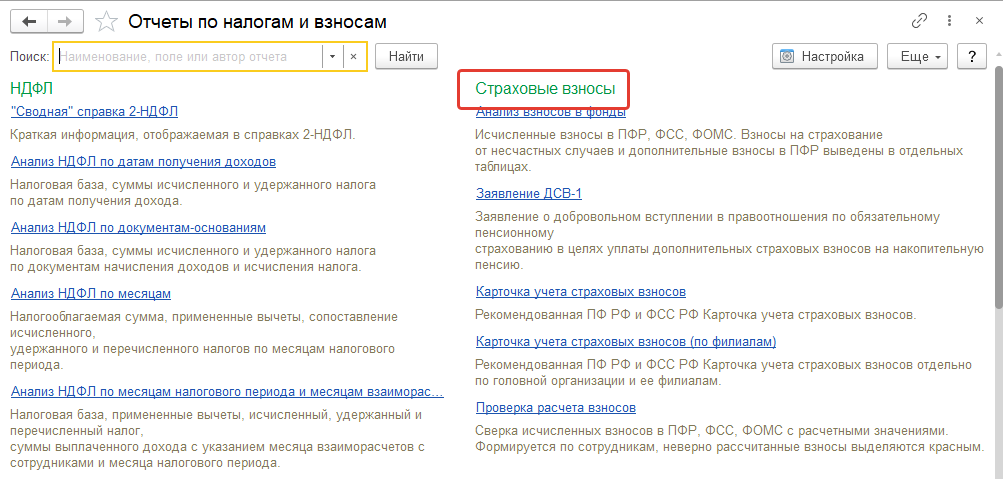Open help with the question mark button
The image size is (1003, 479).
[972, 56]
